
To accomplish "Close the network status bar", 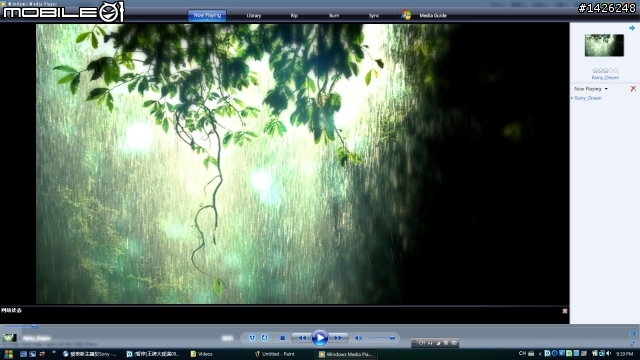I will click(565, 311).
